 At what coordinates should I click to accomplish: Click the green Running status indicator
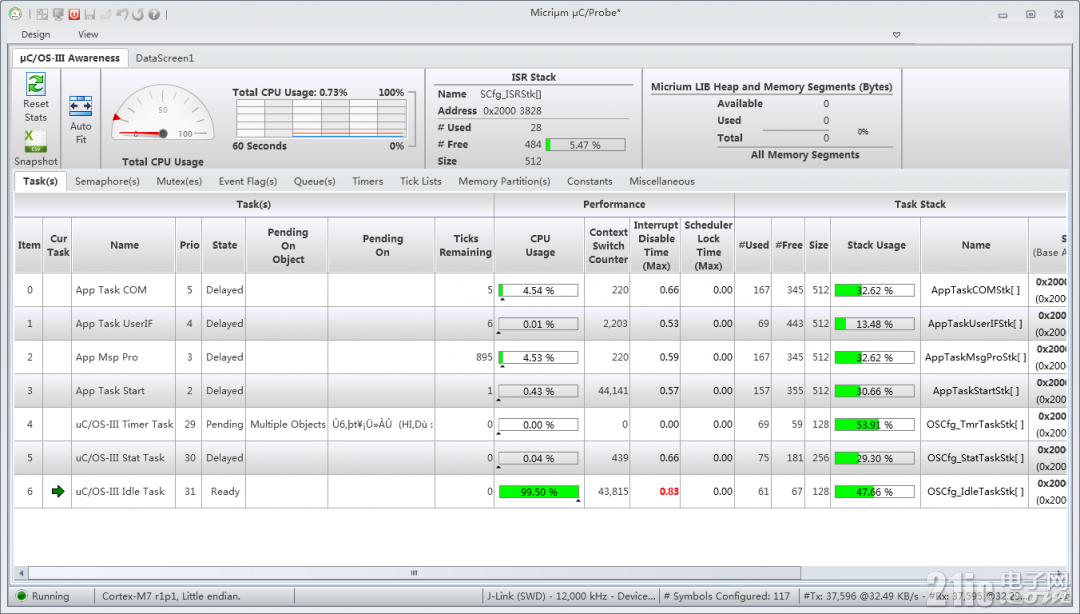tap(21, 596)
